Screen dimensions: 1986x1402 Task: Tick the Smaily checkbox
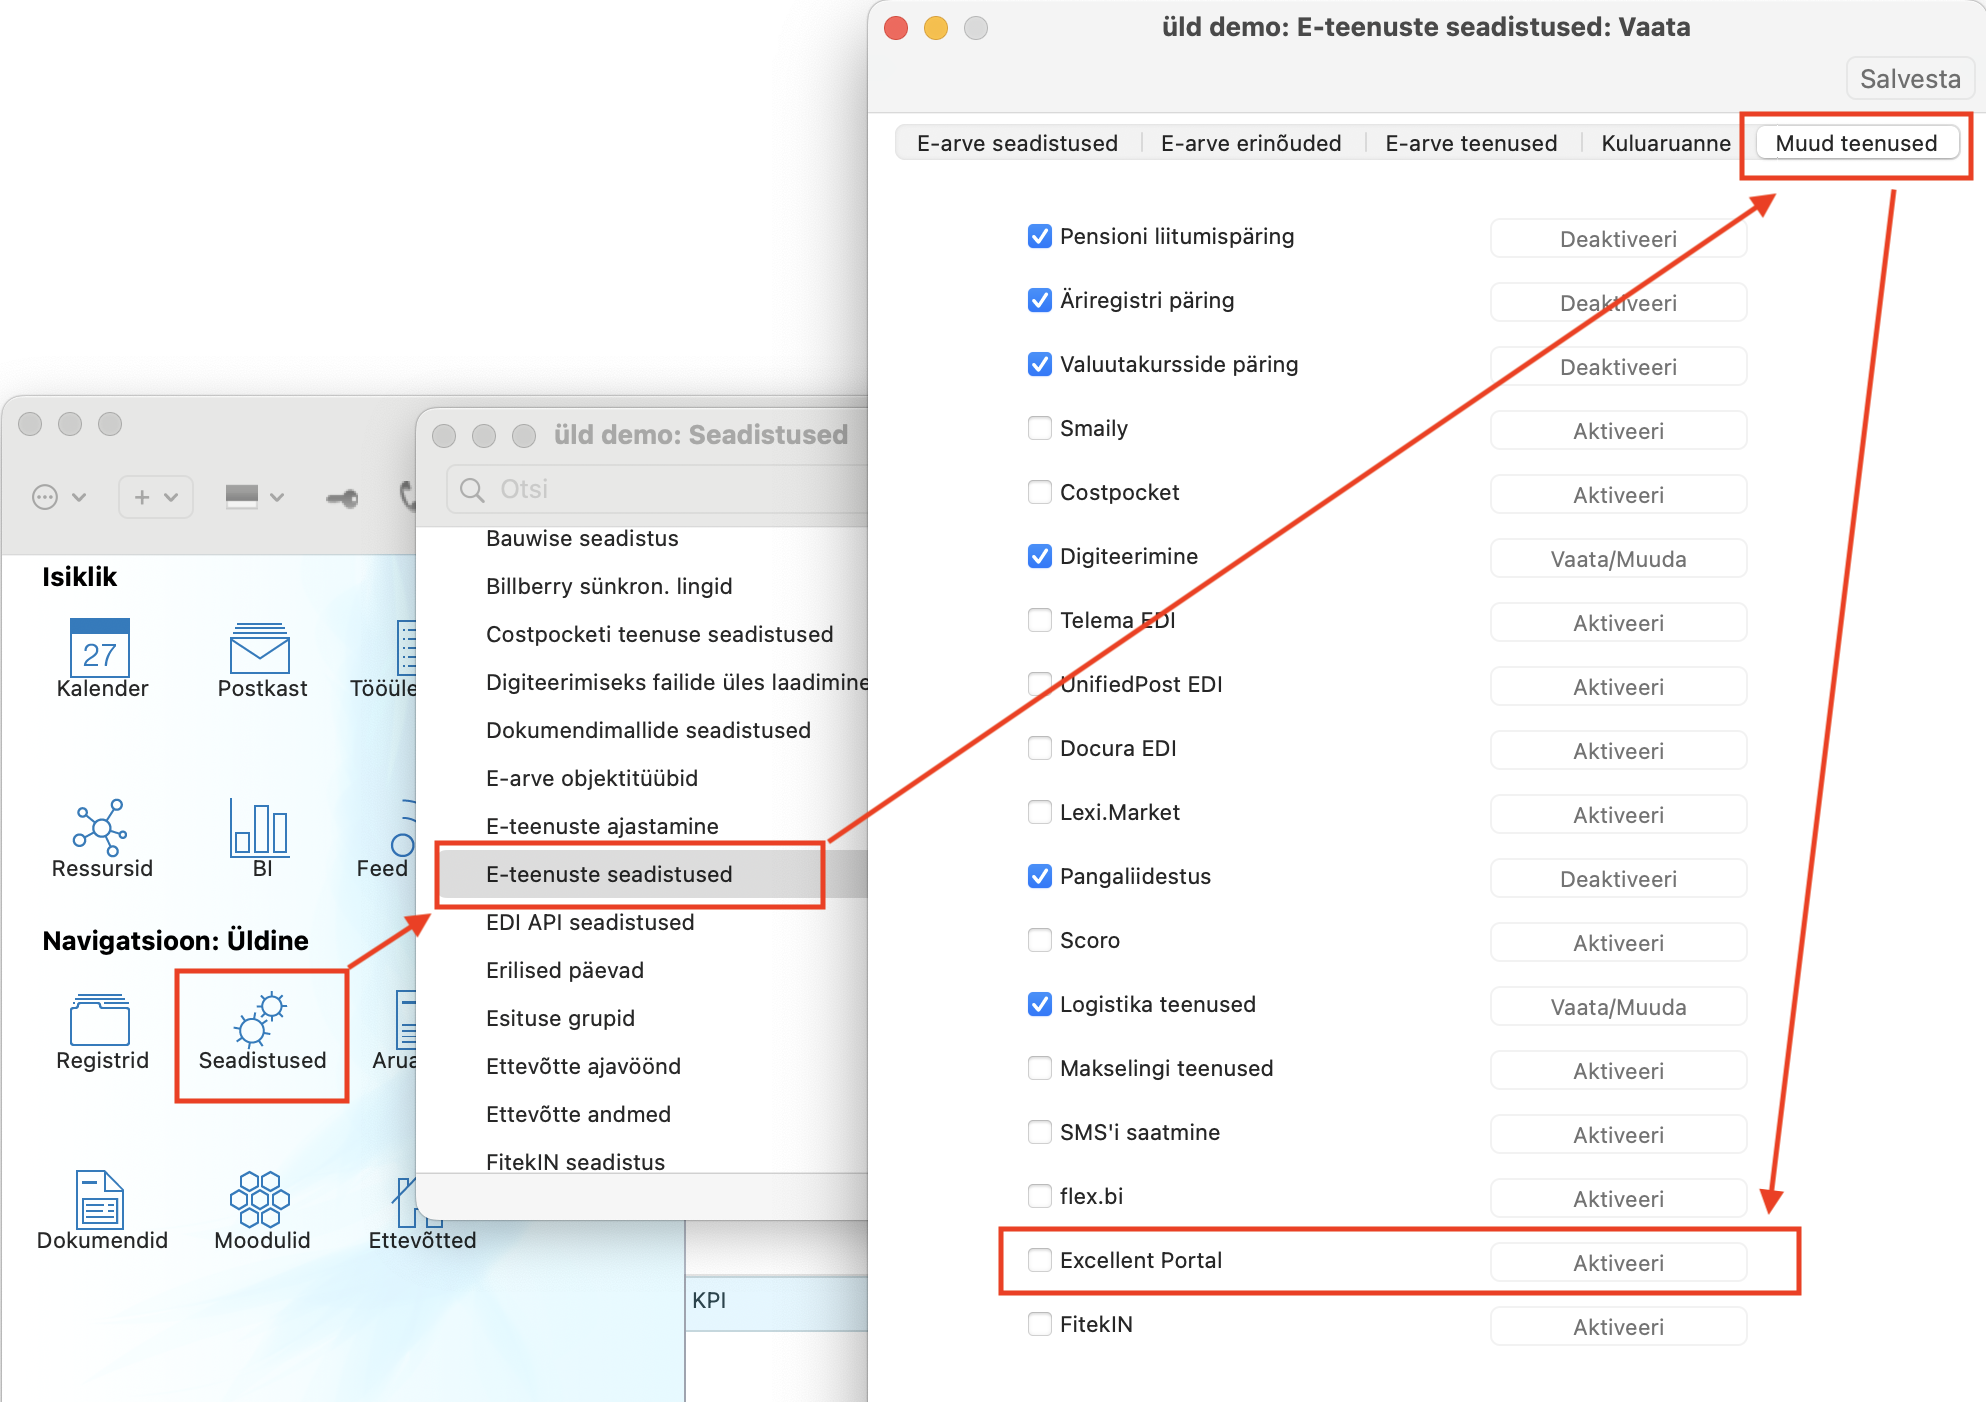point(1040,428)
